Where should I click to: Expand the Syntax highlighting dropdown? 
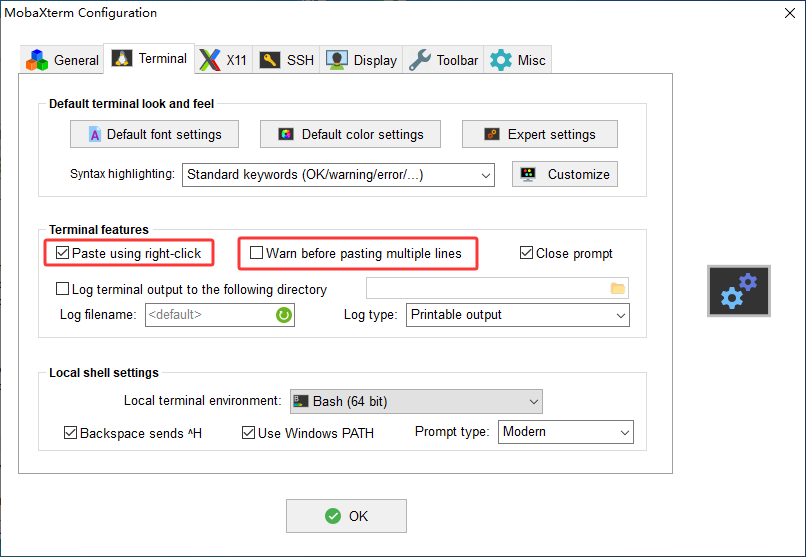click(338, 175)
